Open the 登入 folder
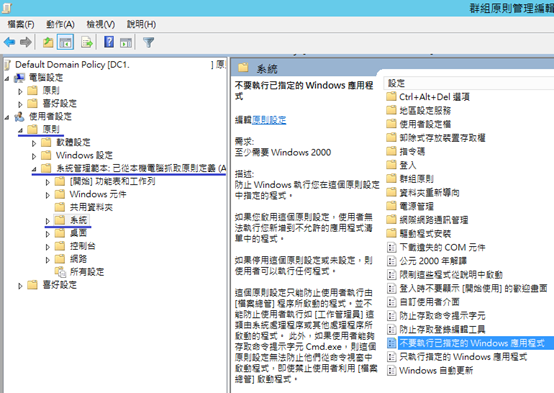 408,165
